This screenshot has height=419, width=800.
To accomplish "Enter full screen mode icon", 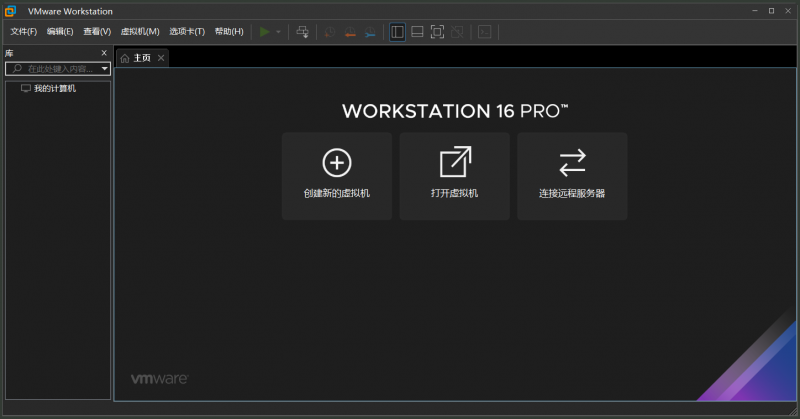I will [437, 32].
